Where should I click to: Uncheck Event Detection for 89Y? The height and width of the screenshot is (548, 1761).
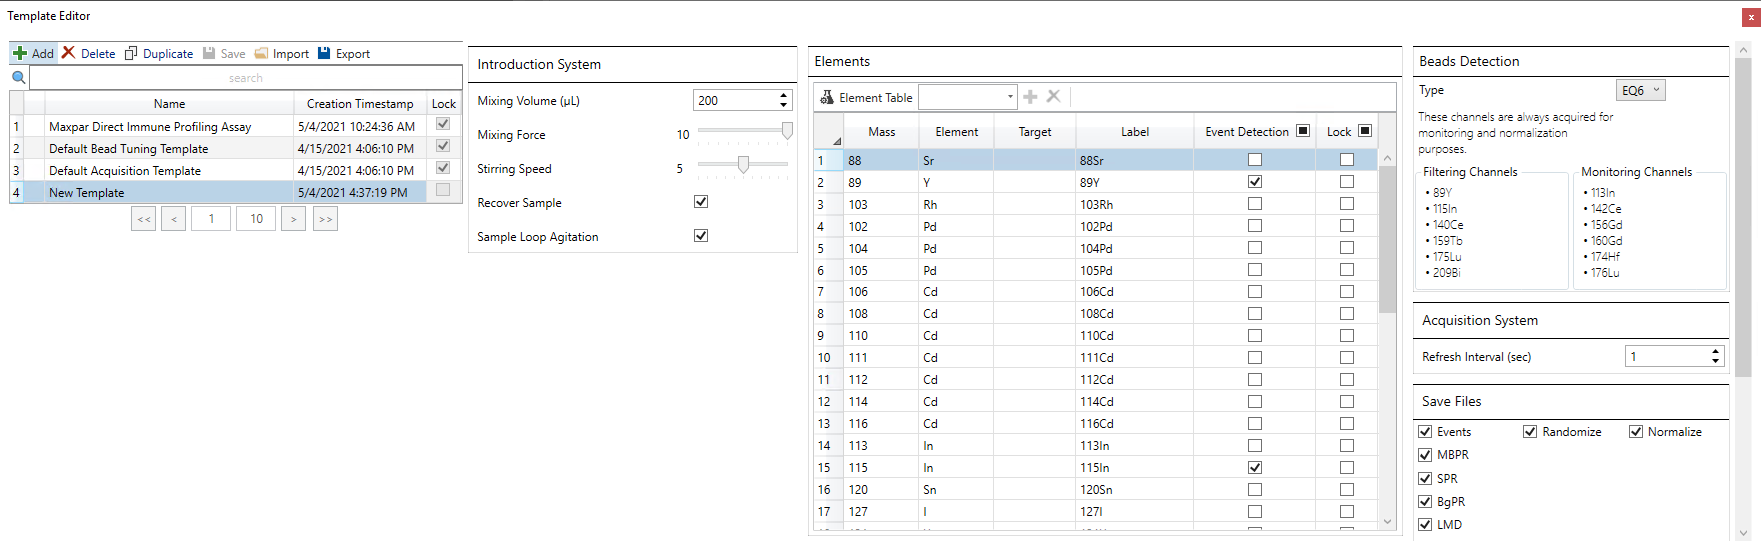(x=1255, y=182)
